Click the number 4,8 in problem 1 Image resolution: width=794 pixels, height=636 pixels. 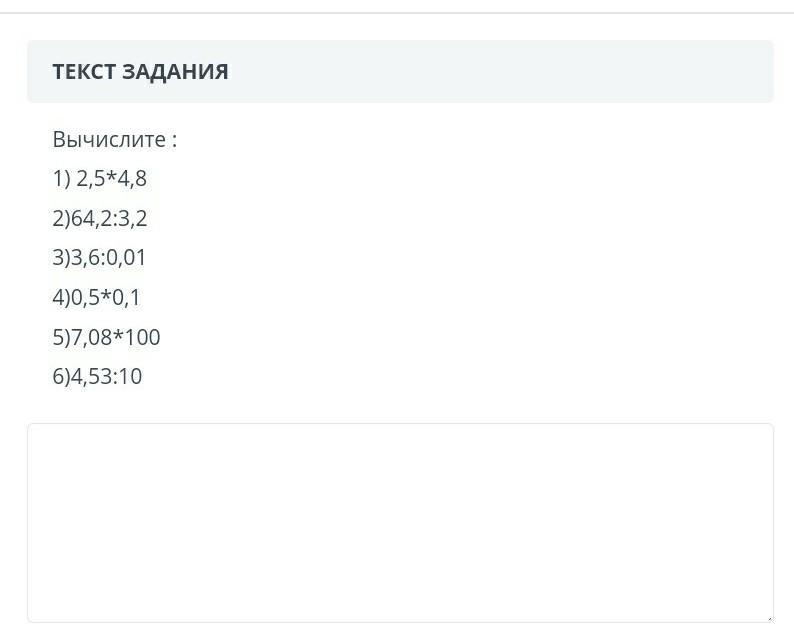pyautogui.click(x=132, y=179)
